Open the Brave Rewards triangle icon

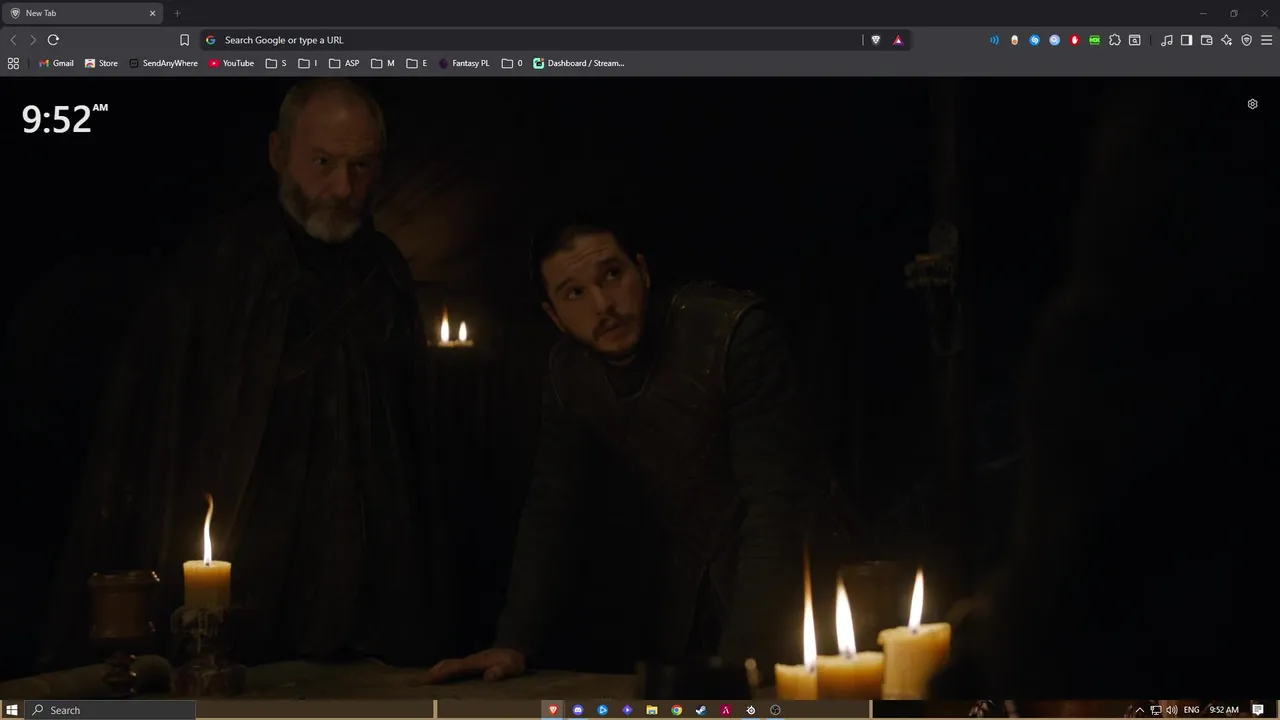tap(898, 40)
